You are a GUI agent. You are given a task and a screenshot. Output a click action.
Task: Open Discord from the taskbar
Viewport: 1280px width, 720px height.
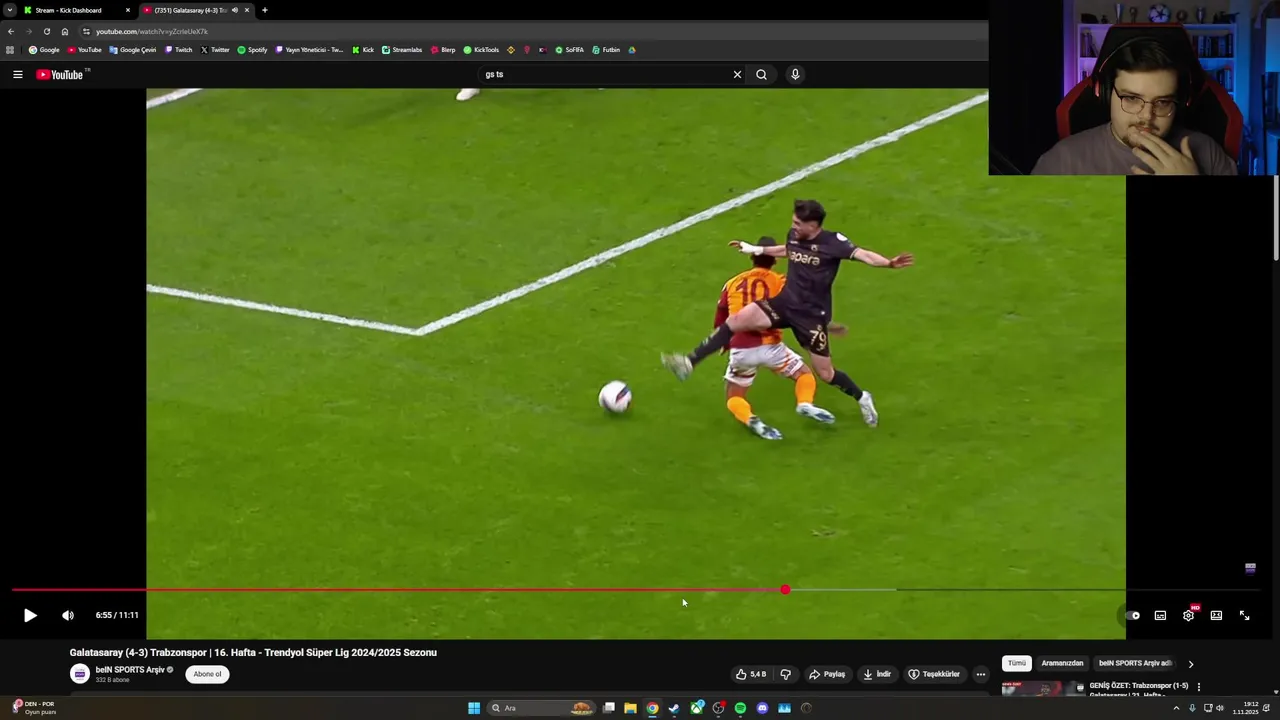click(762, 708)
